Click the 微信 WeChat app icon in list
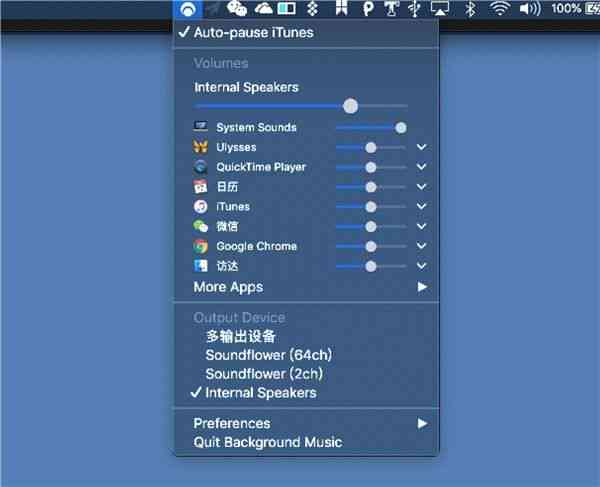Image resolution: width=600 pixels, height=487 pixels. pyautogui.click(x=201, y=226)
